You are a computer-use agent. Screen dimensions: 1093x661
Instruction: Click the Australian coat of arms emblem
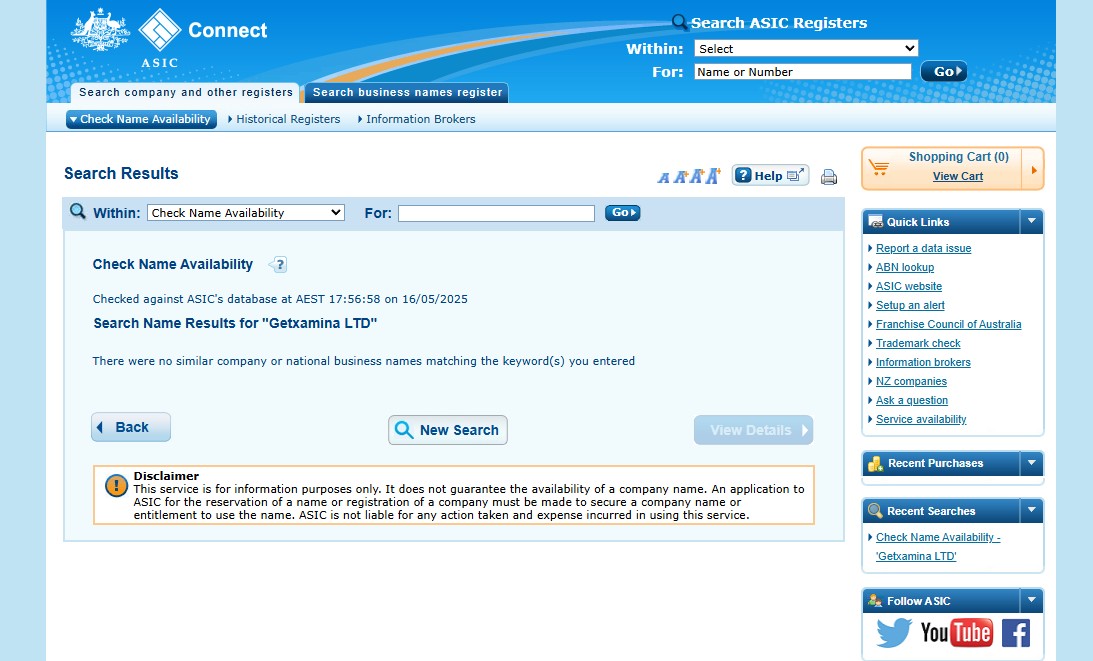click(101, 29)
